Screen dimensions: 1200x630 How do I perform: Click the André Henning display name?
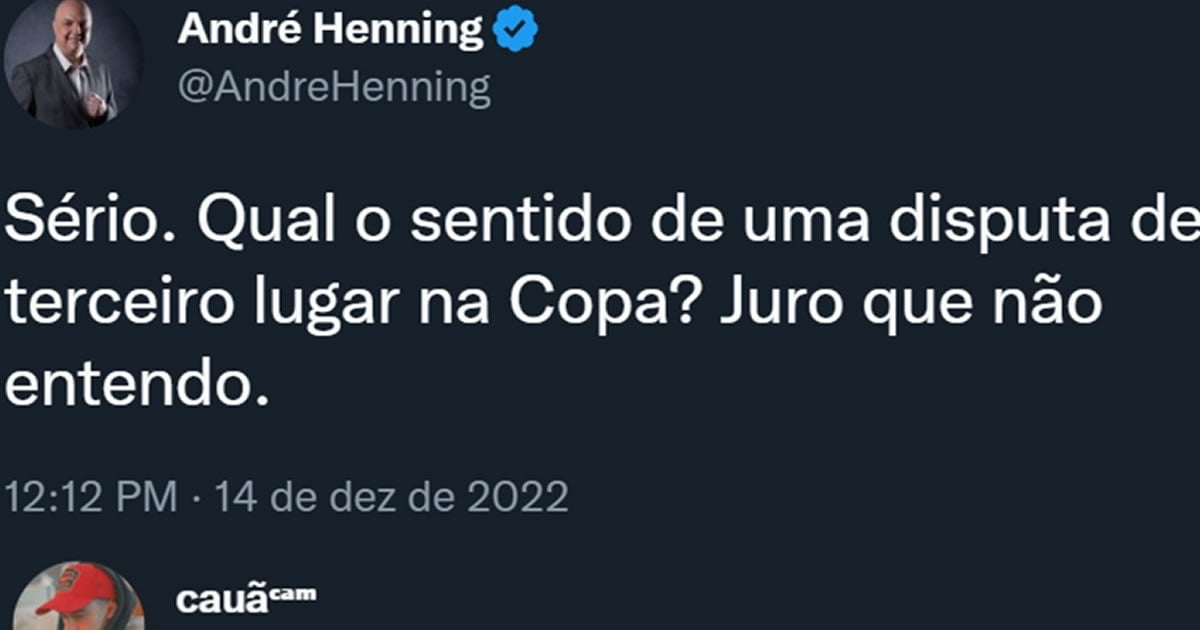tap(330, 32)
